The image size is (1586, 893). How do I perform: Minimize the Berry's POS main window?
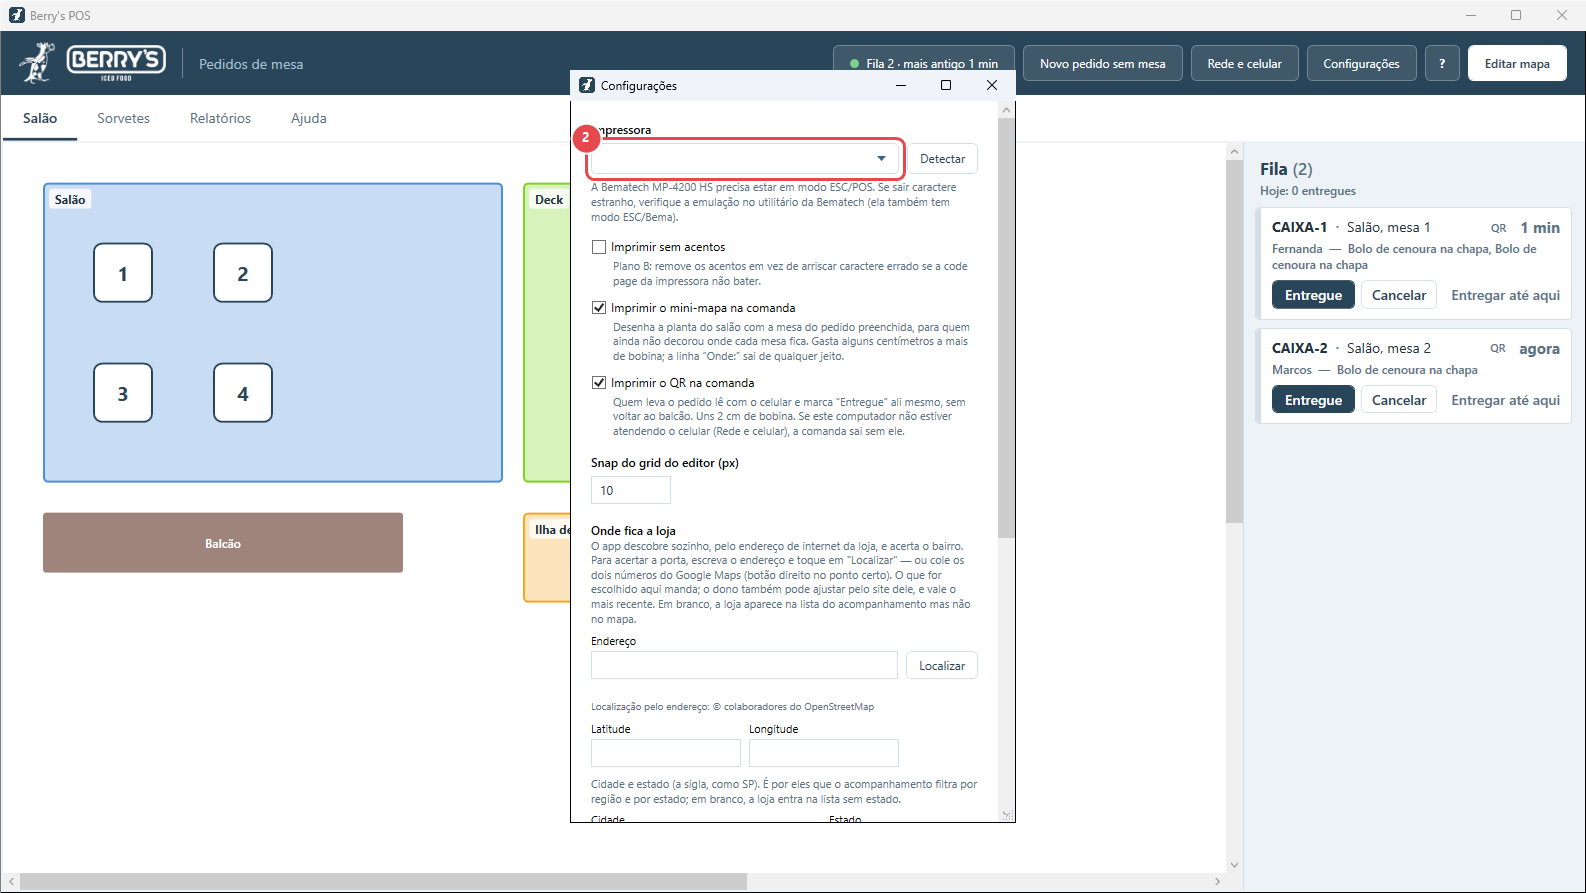(1471, 15)
